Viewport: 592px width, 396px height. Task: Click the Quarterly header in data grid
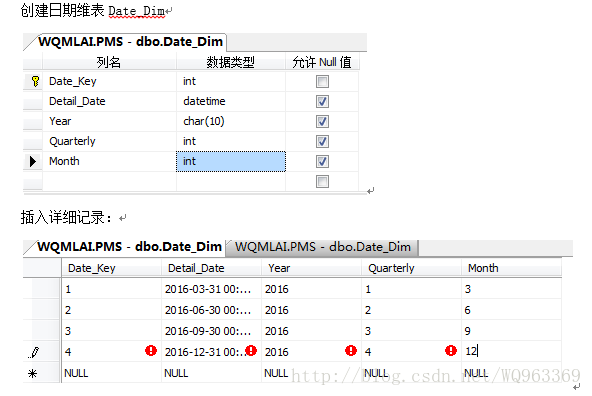point(412,268)
